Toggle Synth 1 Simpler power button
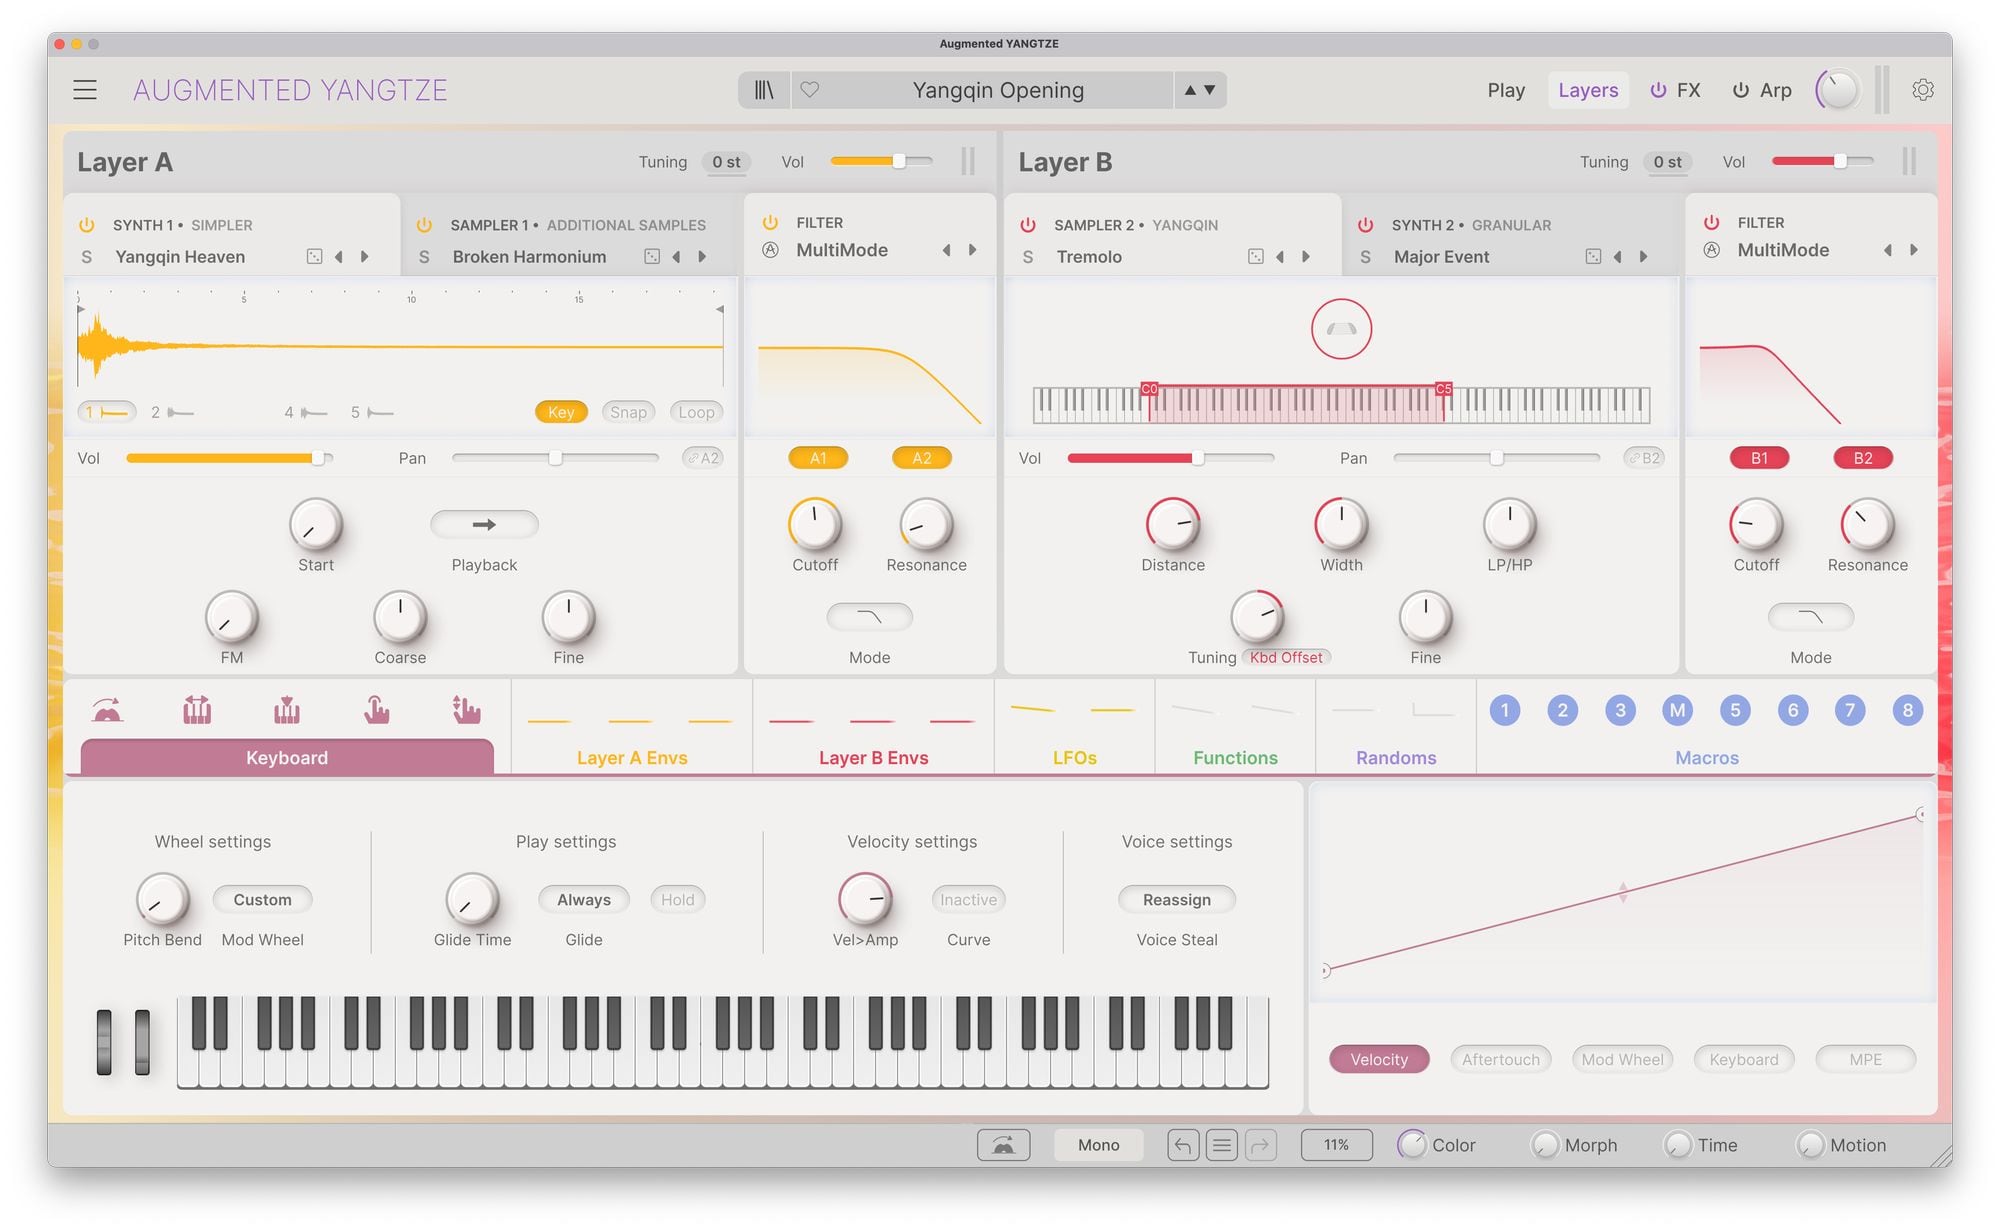 (87, 225)
